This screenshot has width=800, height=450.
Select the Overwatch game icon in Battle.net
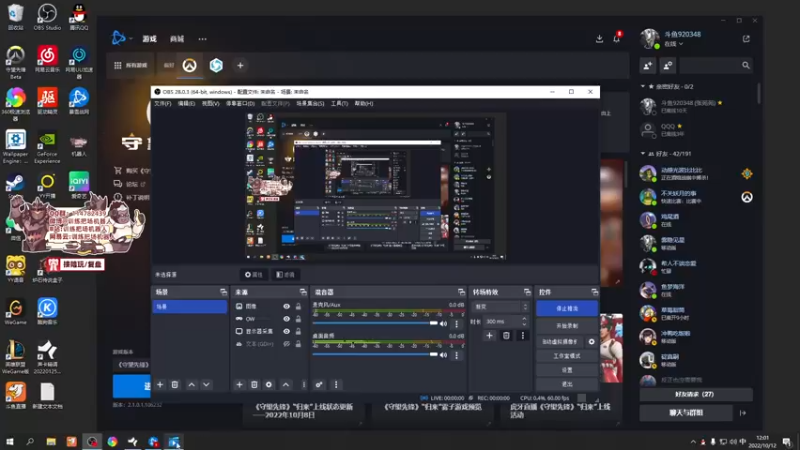coord(190,65)
